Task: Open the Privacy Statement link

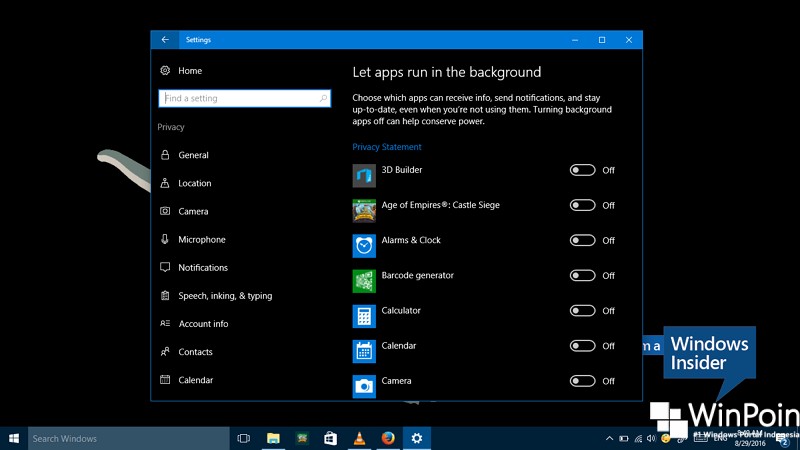Action: pos(387,147)
